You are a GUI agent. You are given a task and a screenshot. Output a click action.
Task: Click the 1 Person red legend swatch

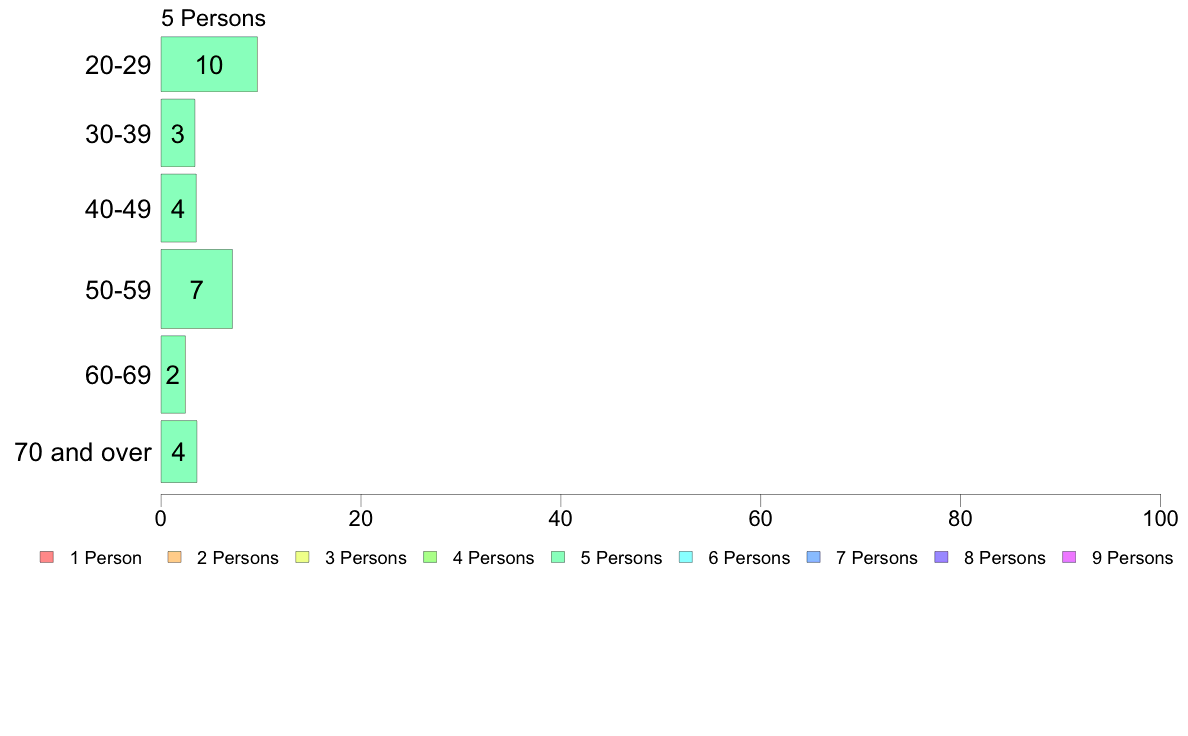coord(47,557)
